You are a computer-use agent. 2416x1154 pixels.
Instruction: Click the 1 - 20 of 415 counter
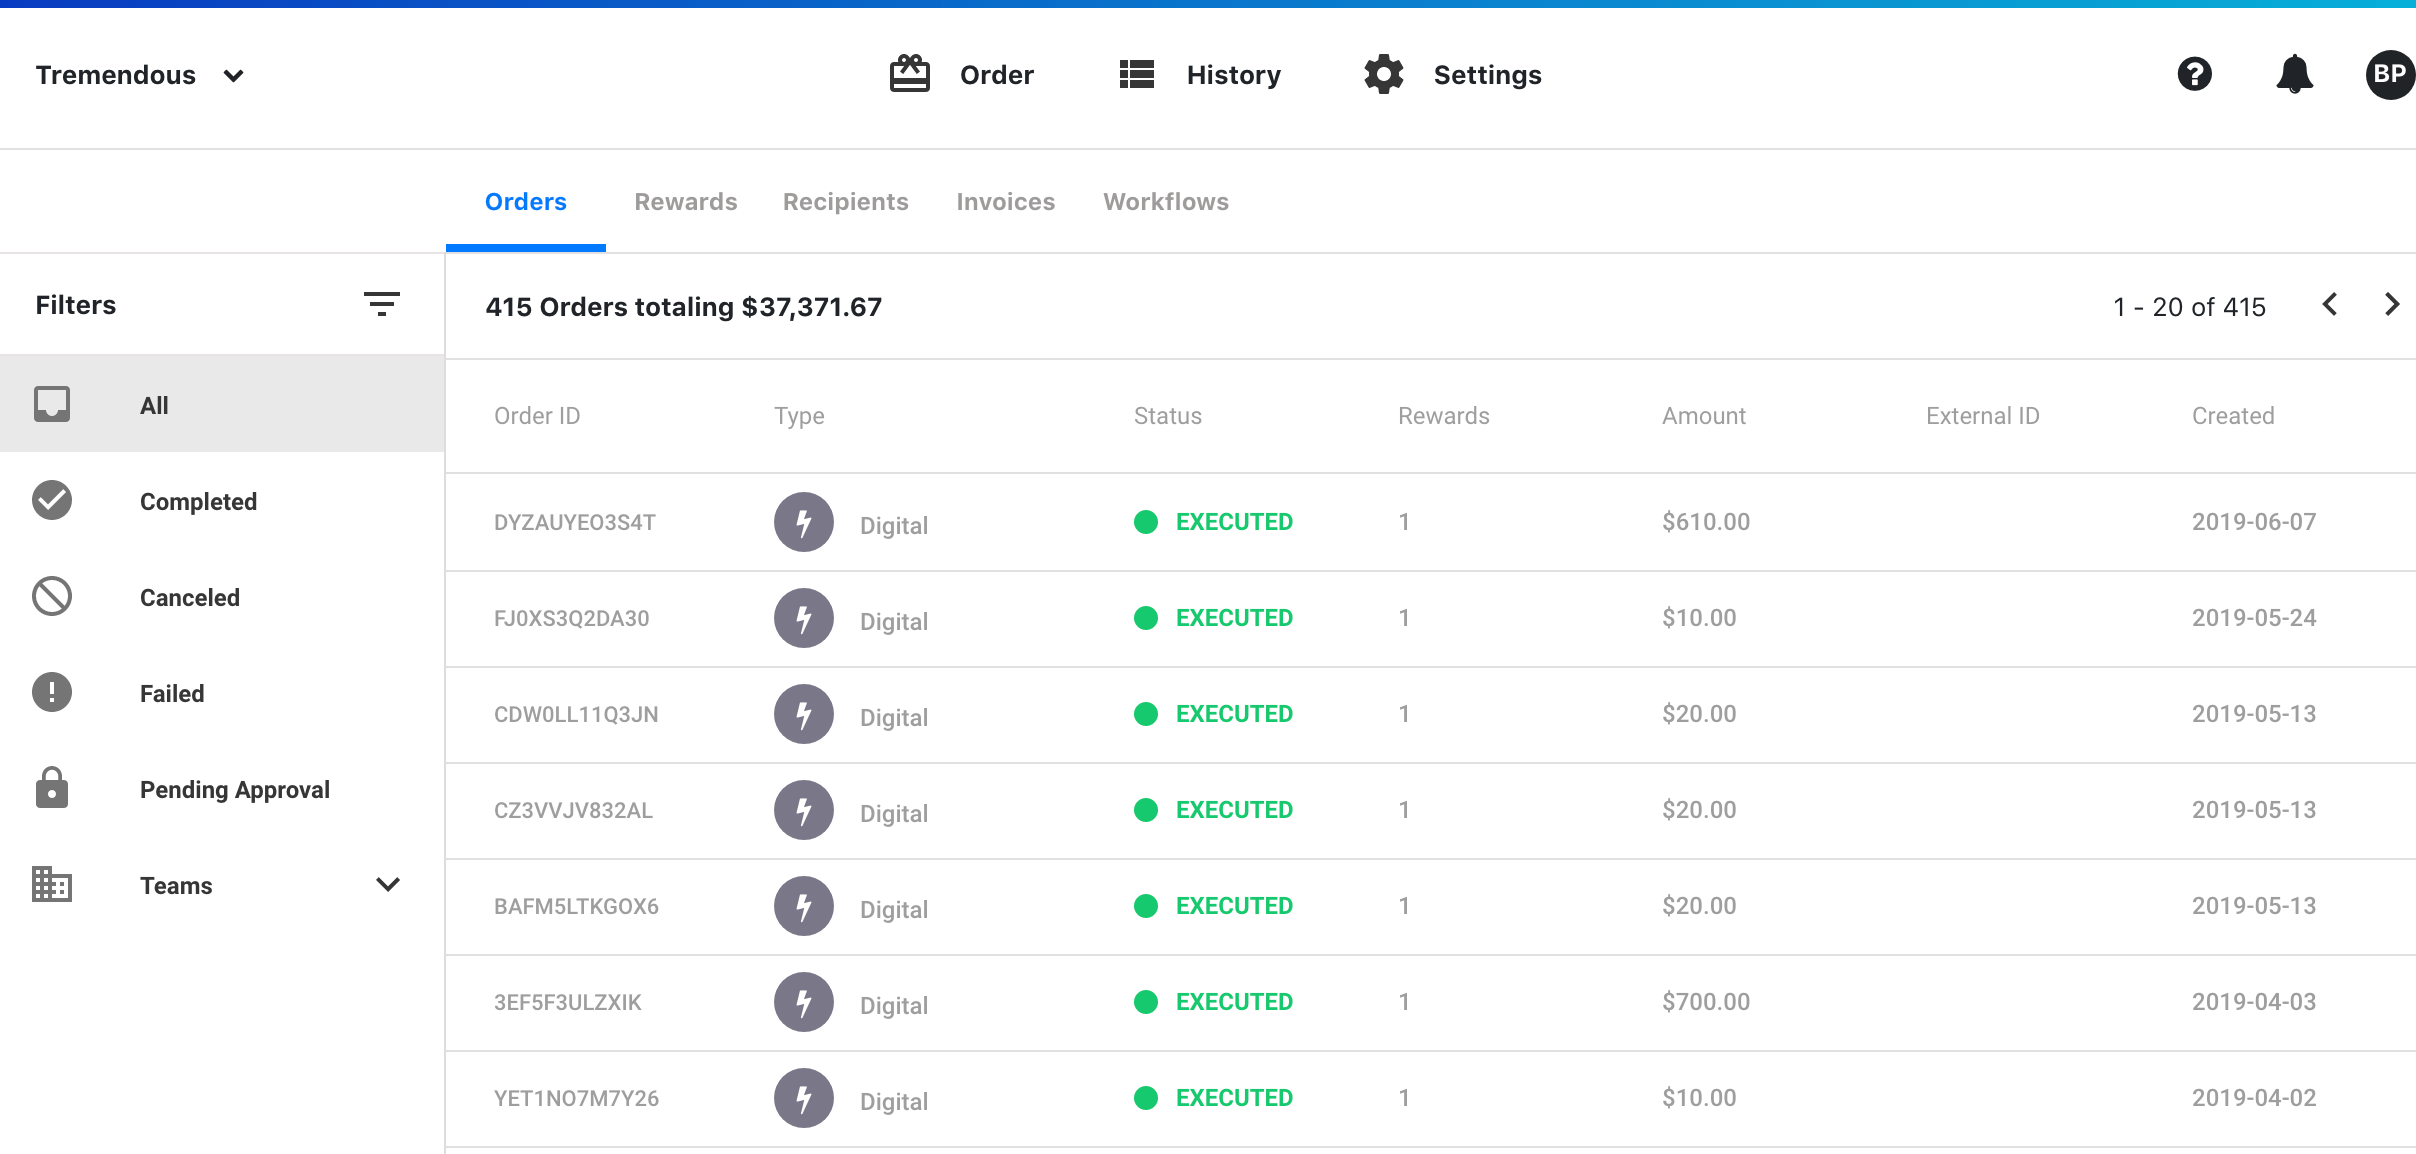click(x=2189, y=307)
